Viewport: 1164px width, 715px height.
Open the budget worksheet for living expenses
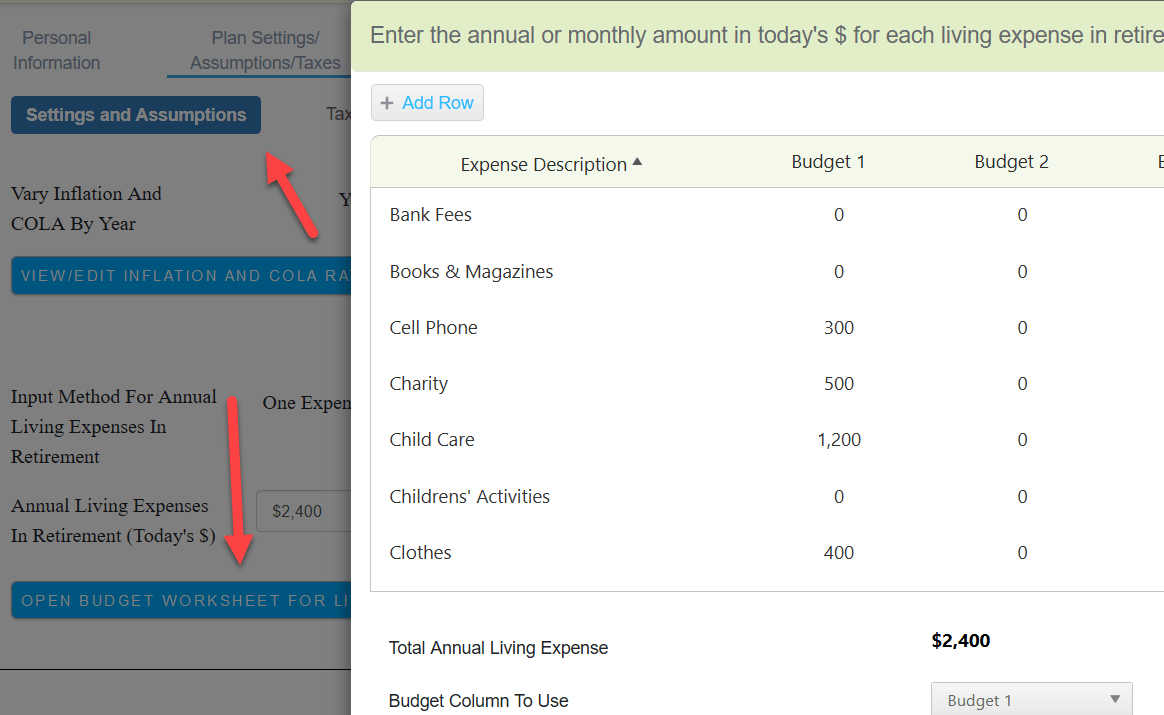tap(180, 600)
